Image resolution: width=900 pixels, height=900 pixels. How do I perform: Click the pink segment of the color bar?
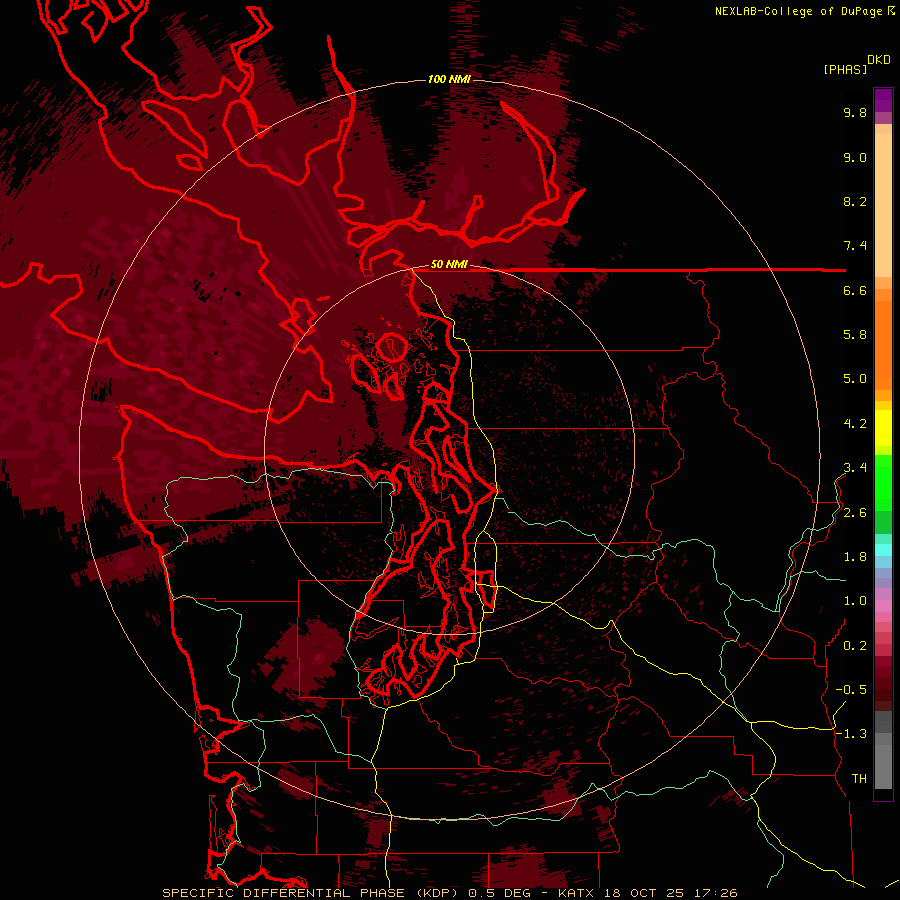tap(883, 606)
